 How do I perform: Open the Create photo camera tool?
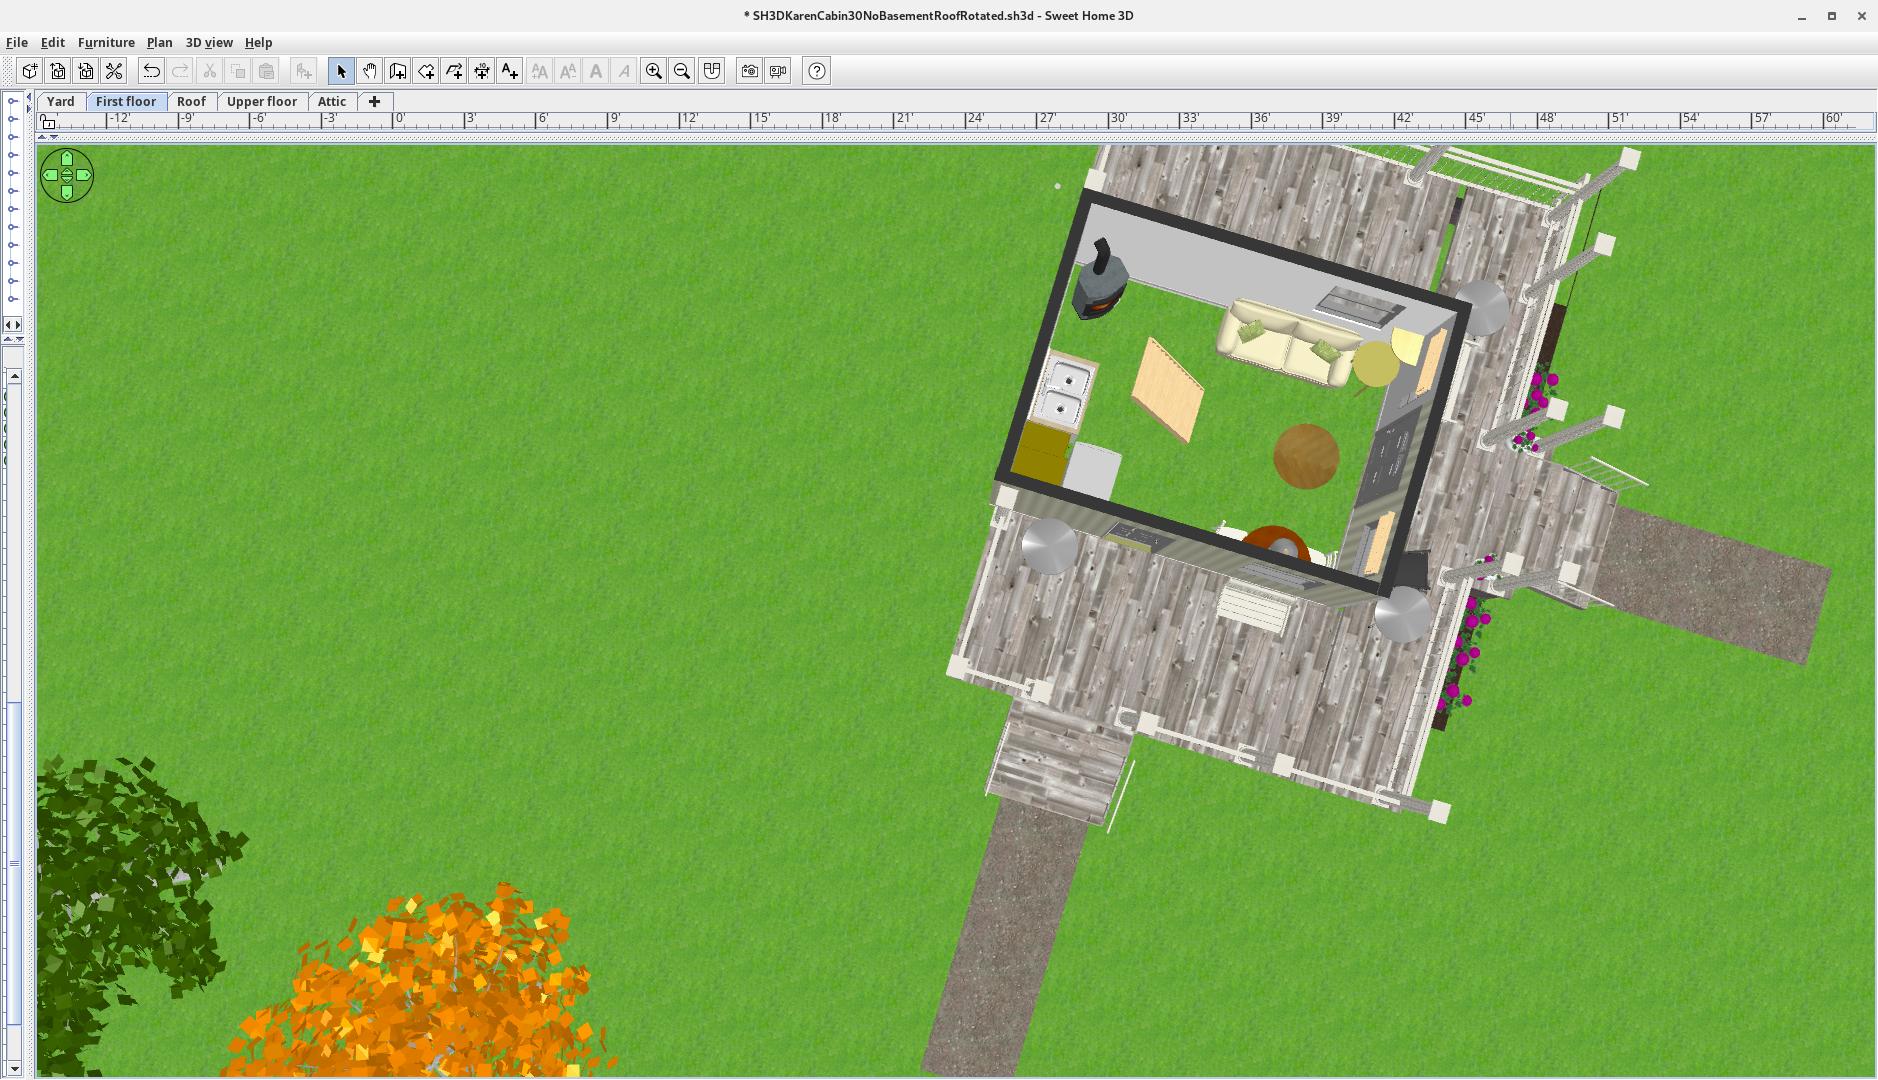749,71
